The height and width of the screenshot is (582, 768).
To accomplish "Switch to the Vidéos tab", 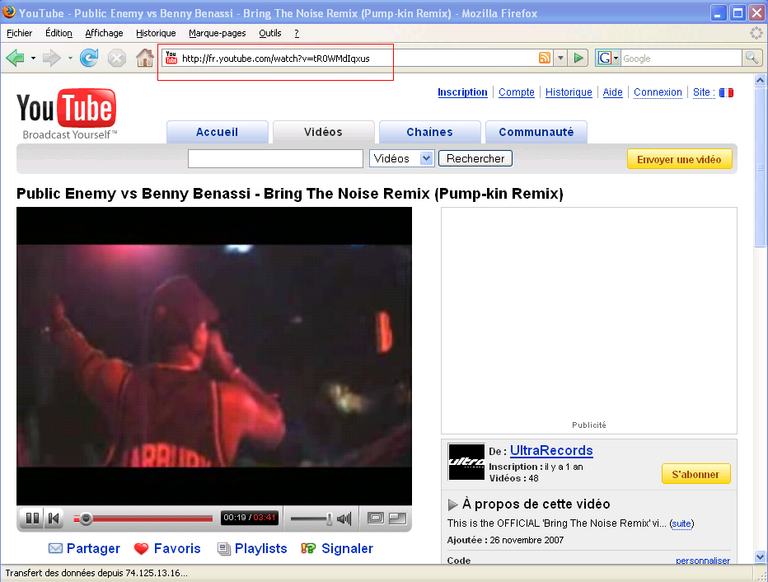I will 323,132.
